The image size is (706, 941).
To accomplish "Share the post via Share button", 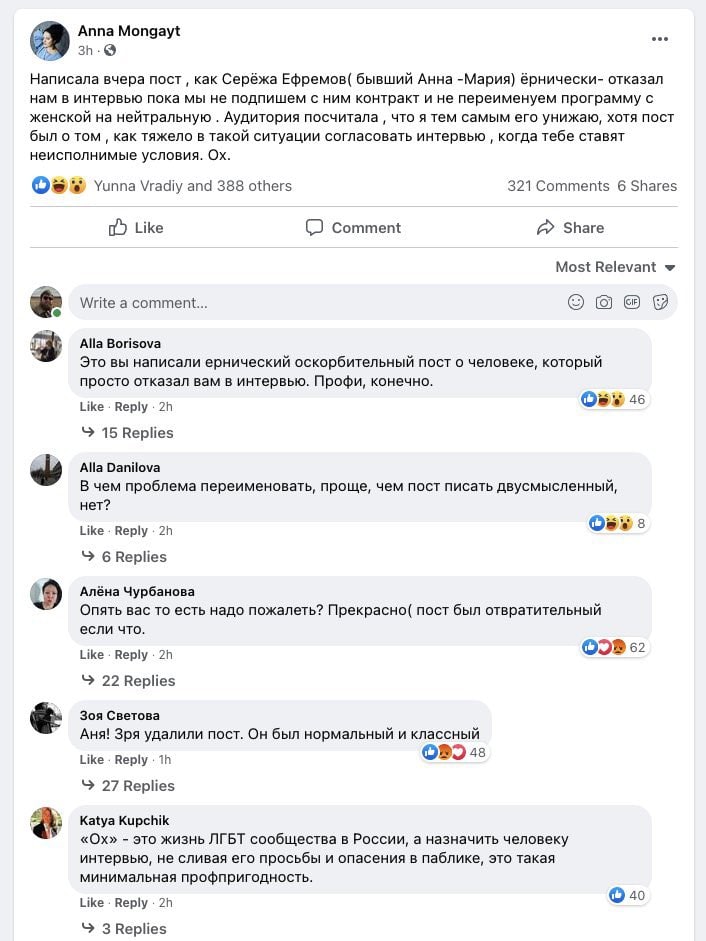I will click(570, 227).
